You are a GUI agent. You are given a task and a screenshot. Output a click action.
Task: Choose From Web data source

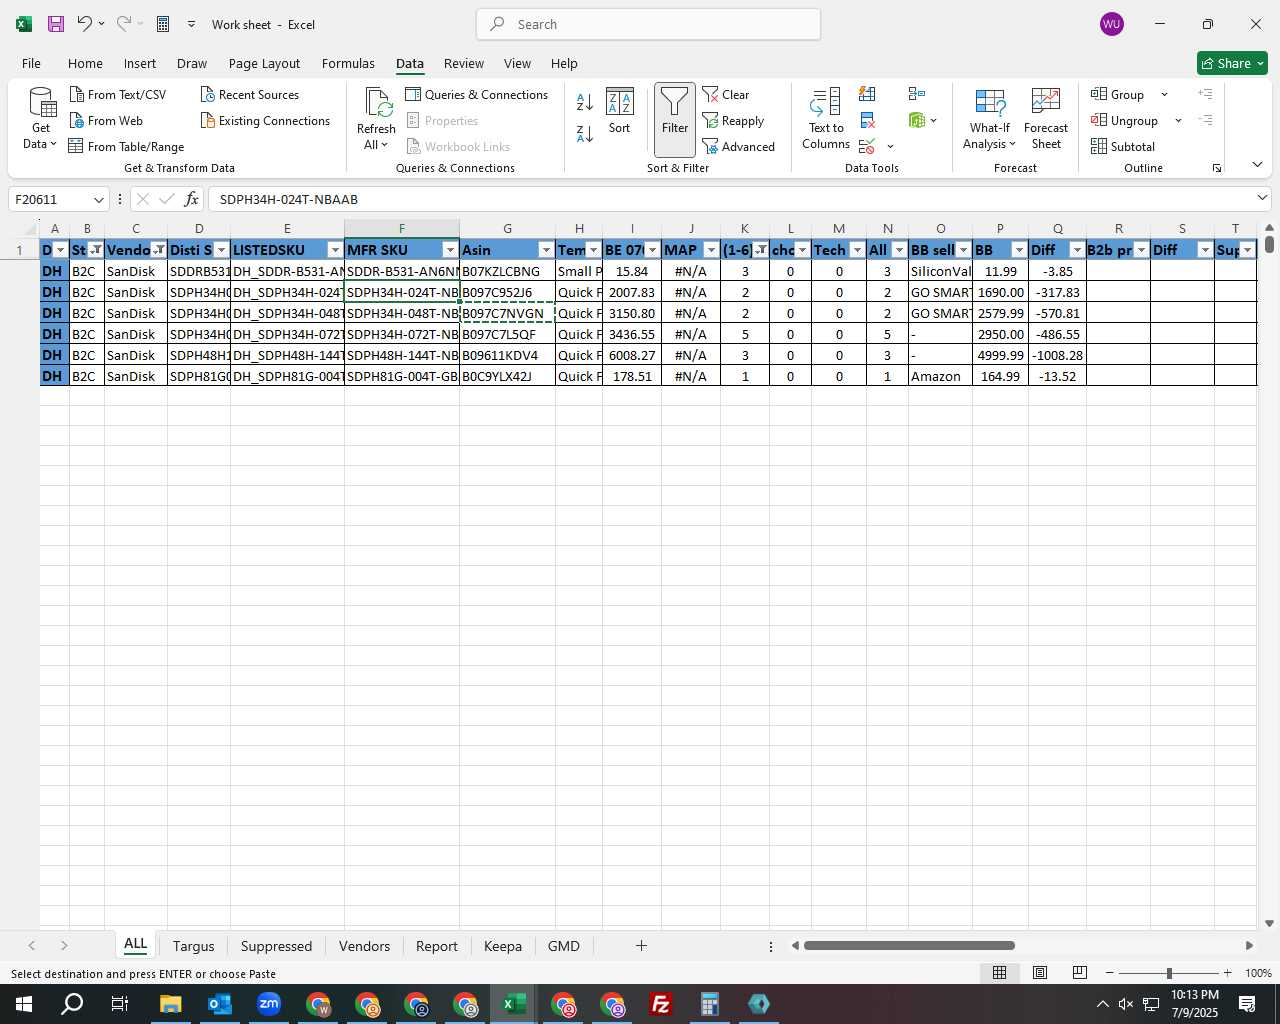[x=106, y=120]
